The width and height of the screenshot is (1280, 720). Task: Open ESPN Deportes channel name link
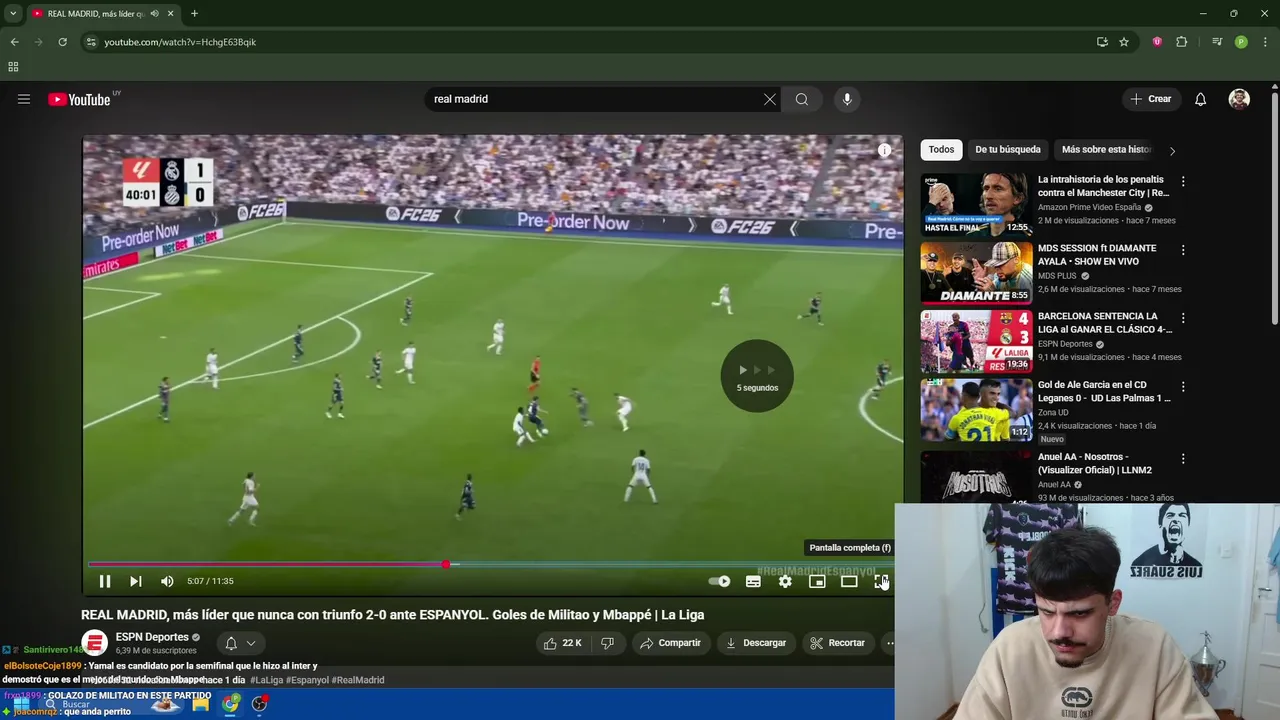point(152,637)
